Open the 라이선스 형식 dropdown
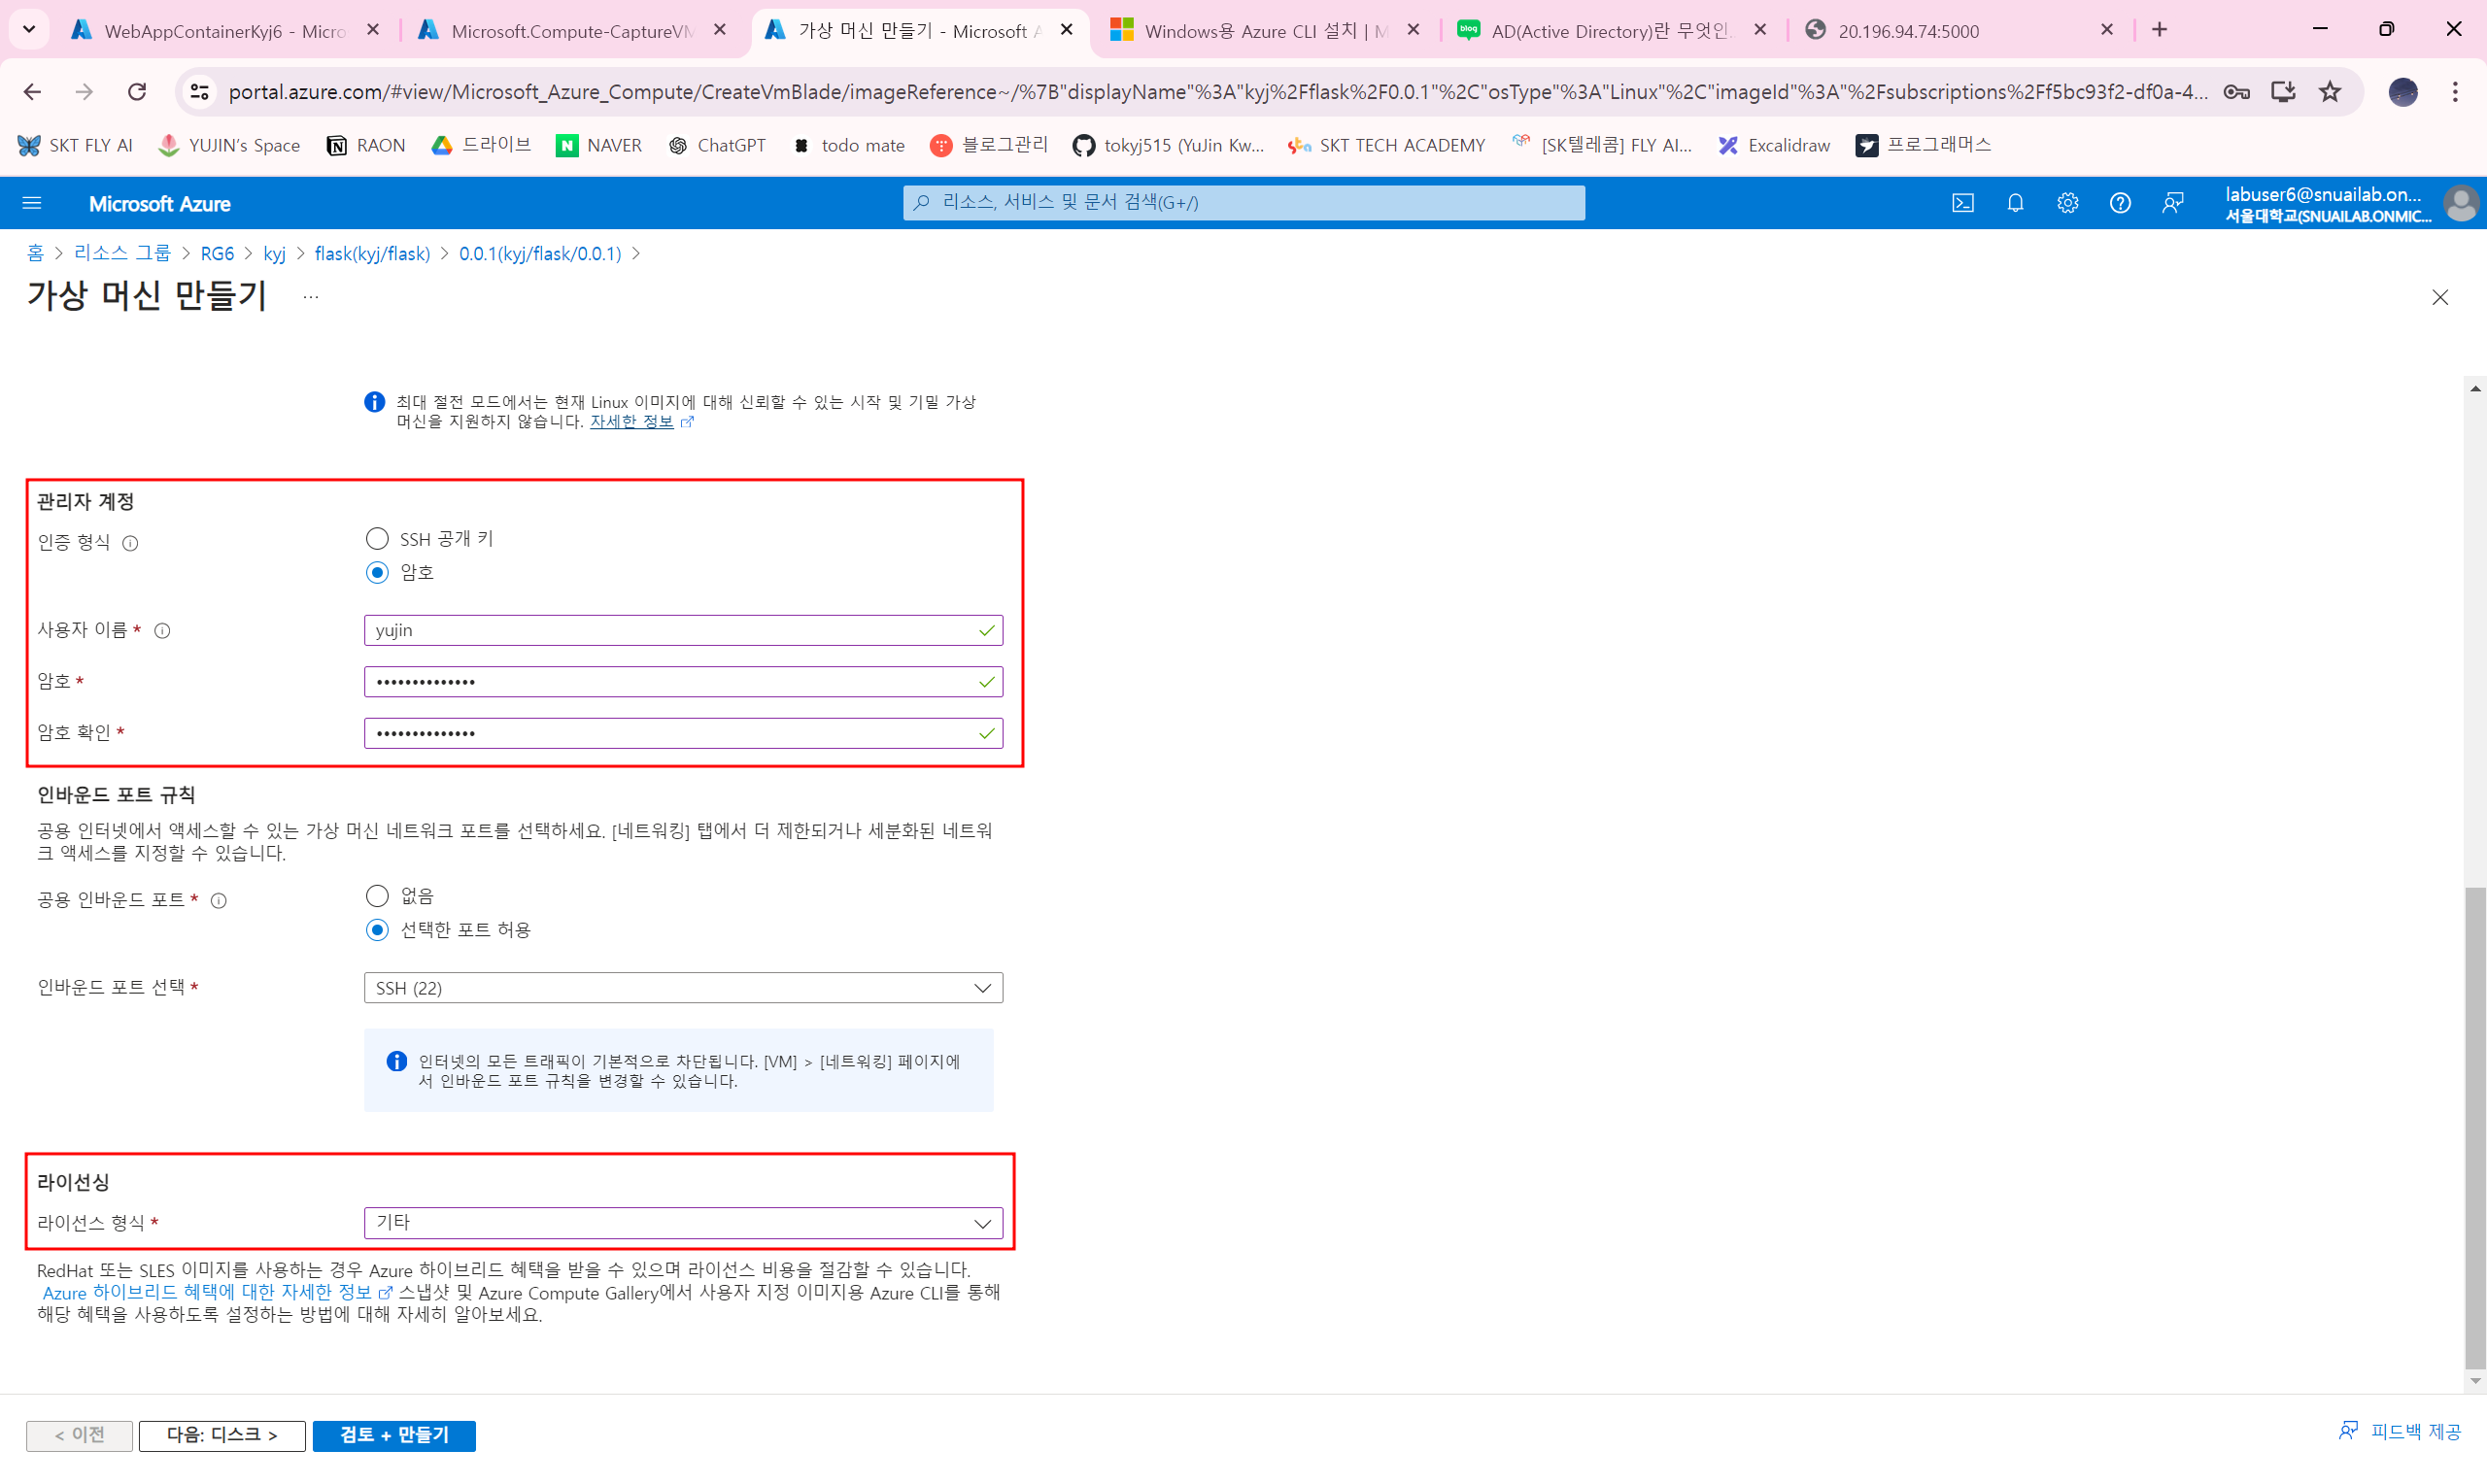The image size is (2487, 1484). tap(683, 1222)
